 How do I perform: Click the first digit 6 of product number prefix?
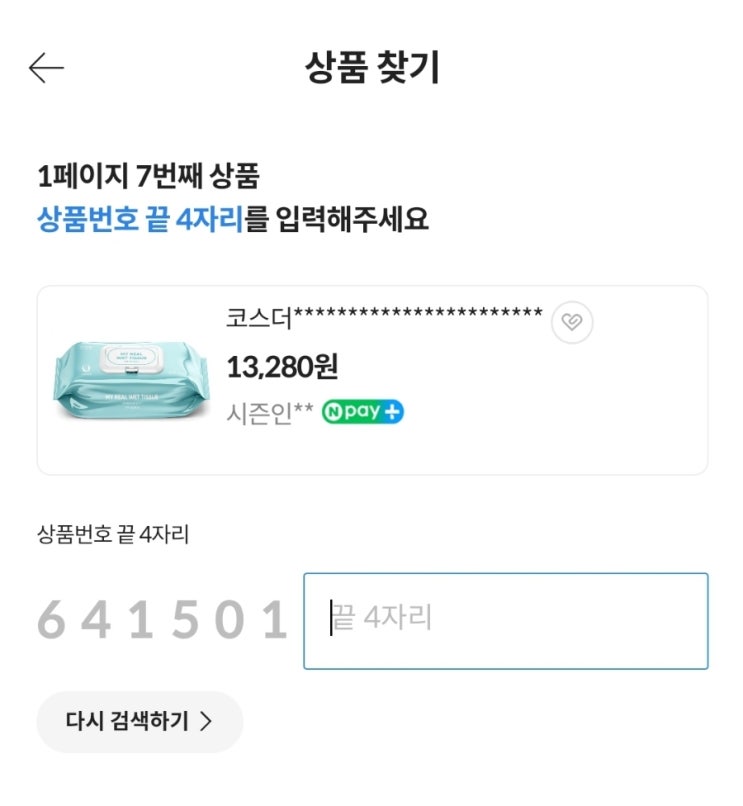click(x=51, y=621)
